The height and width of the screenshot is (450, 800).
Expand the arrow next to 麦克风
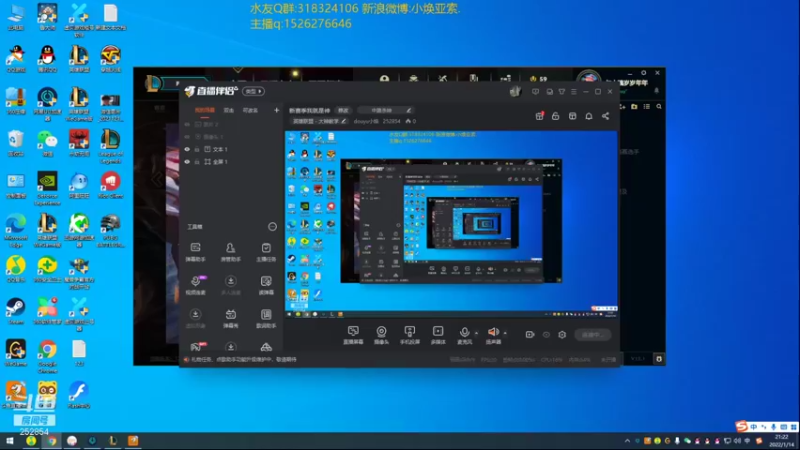[x=477, y=333]
